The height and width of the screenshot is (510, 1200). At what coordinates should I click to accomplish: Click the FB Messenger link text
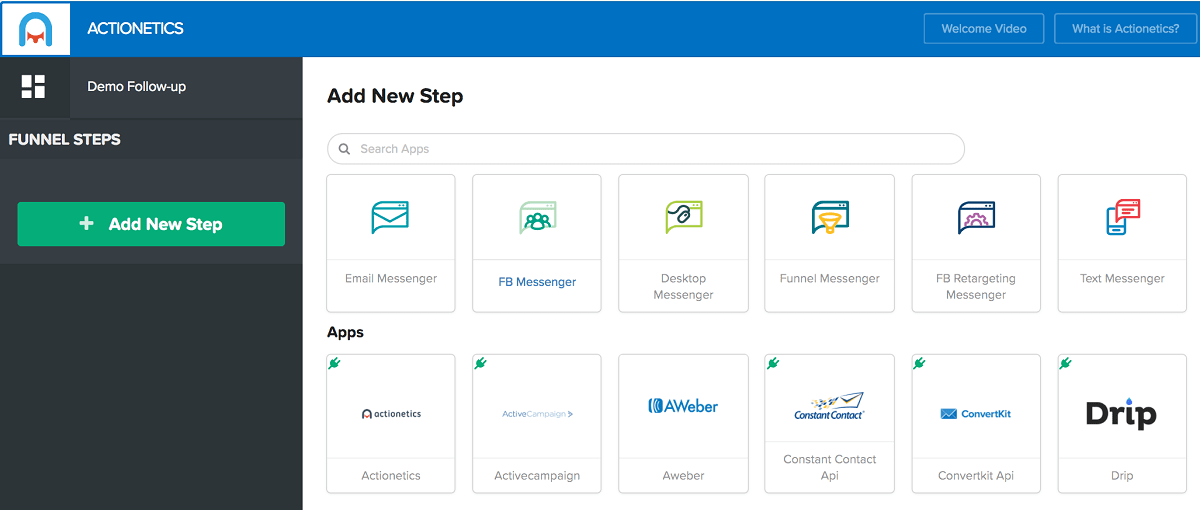(537, 282)
